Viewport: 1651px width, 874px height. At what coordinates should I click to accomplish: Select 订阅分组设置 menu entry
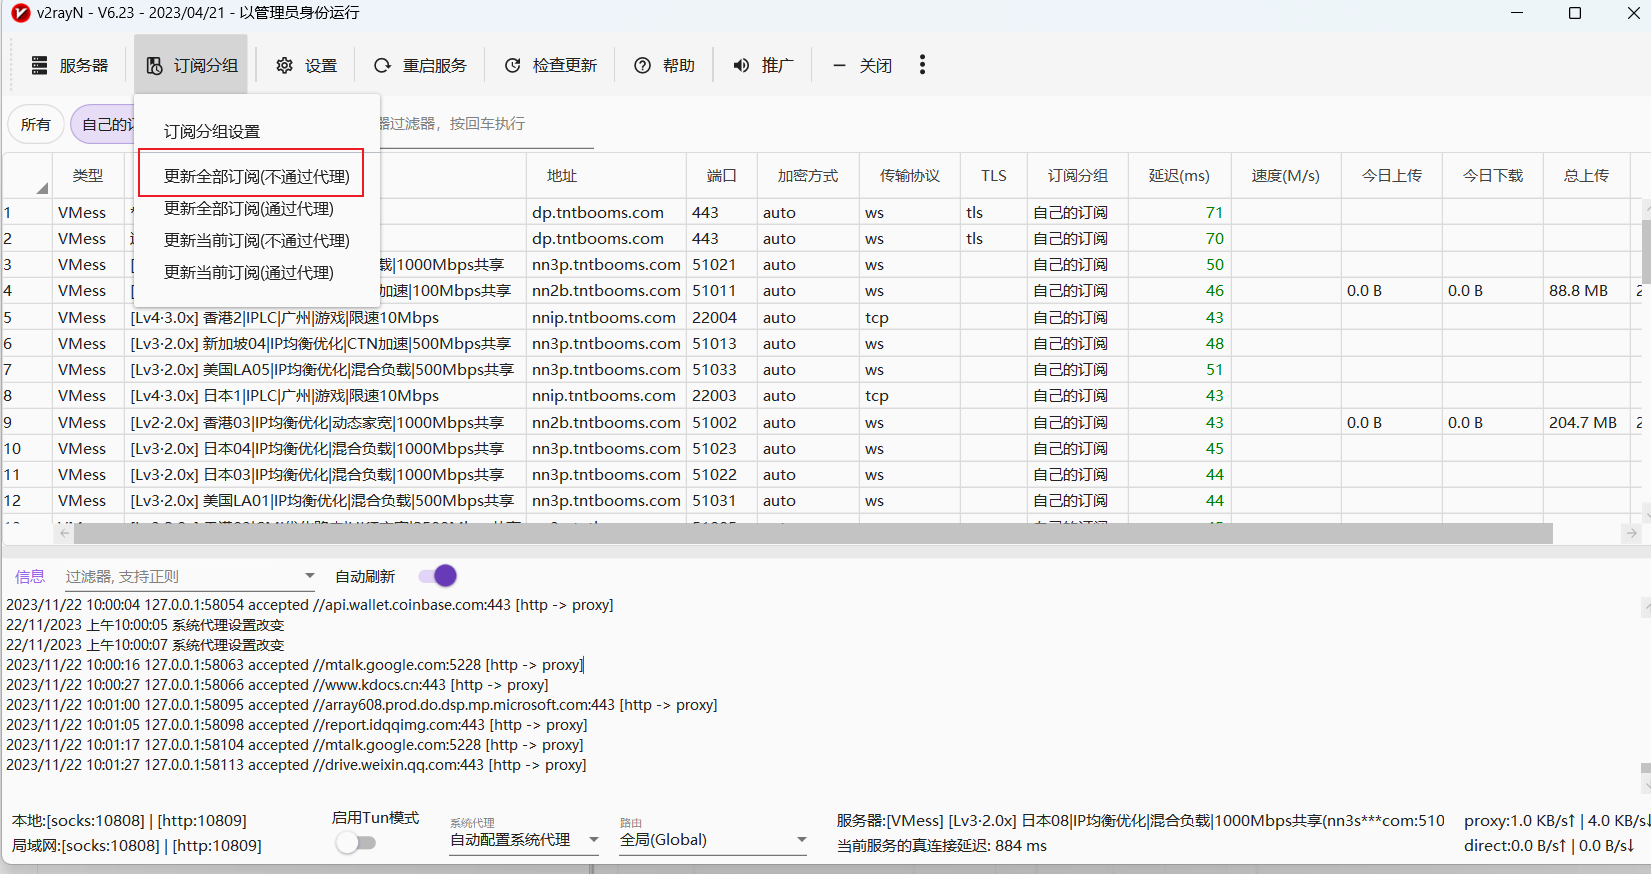pos(212,131)
